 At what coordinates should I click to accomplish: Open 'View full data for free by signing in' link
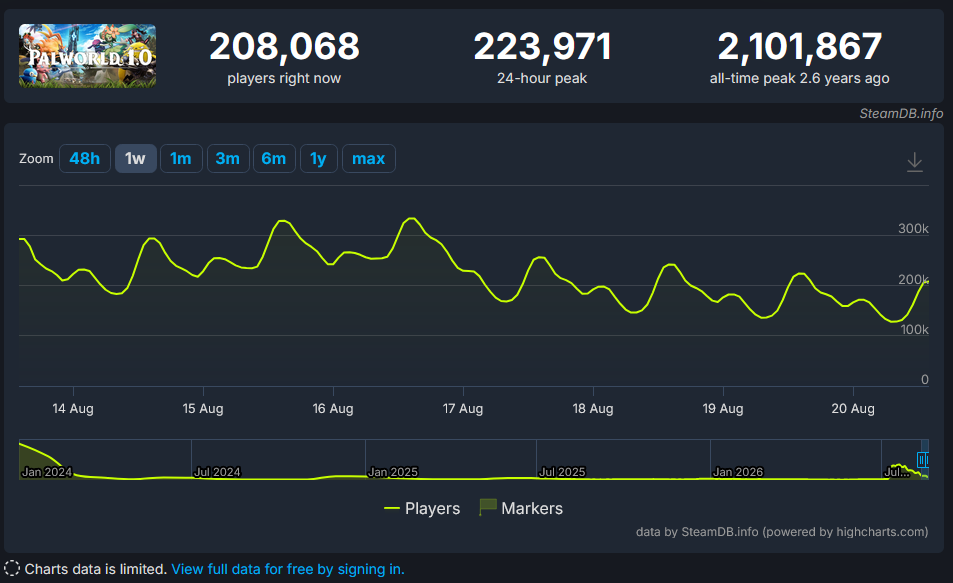click(x=287, y=569)
